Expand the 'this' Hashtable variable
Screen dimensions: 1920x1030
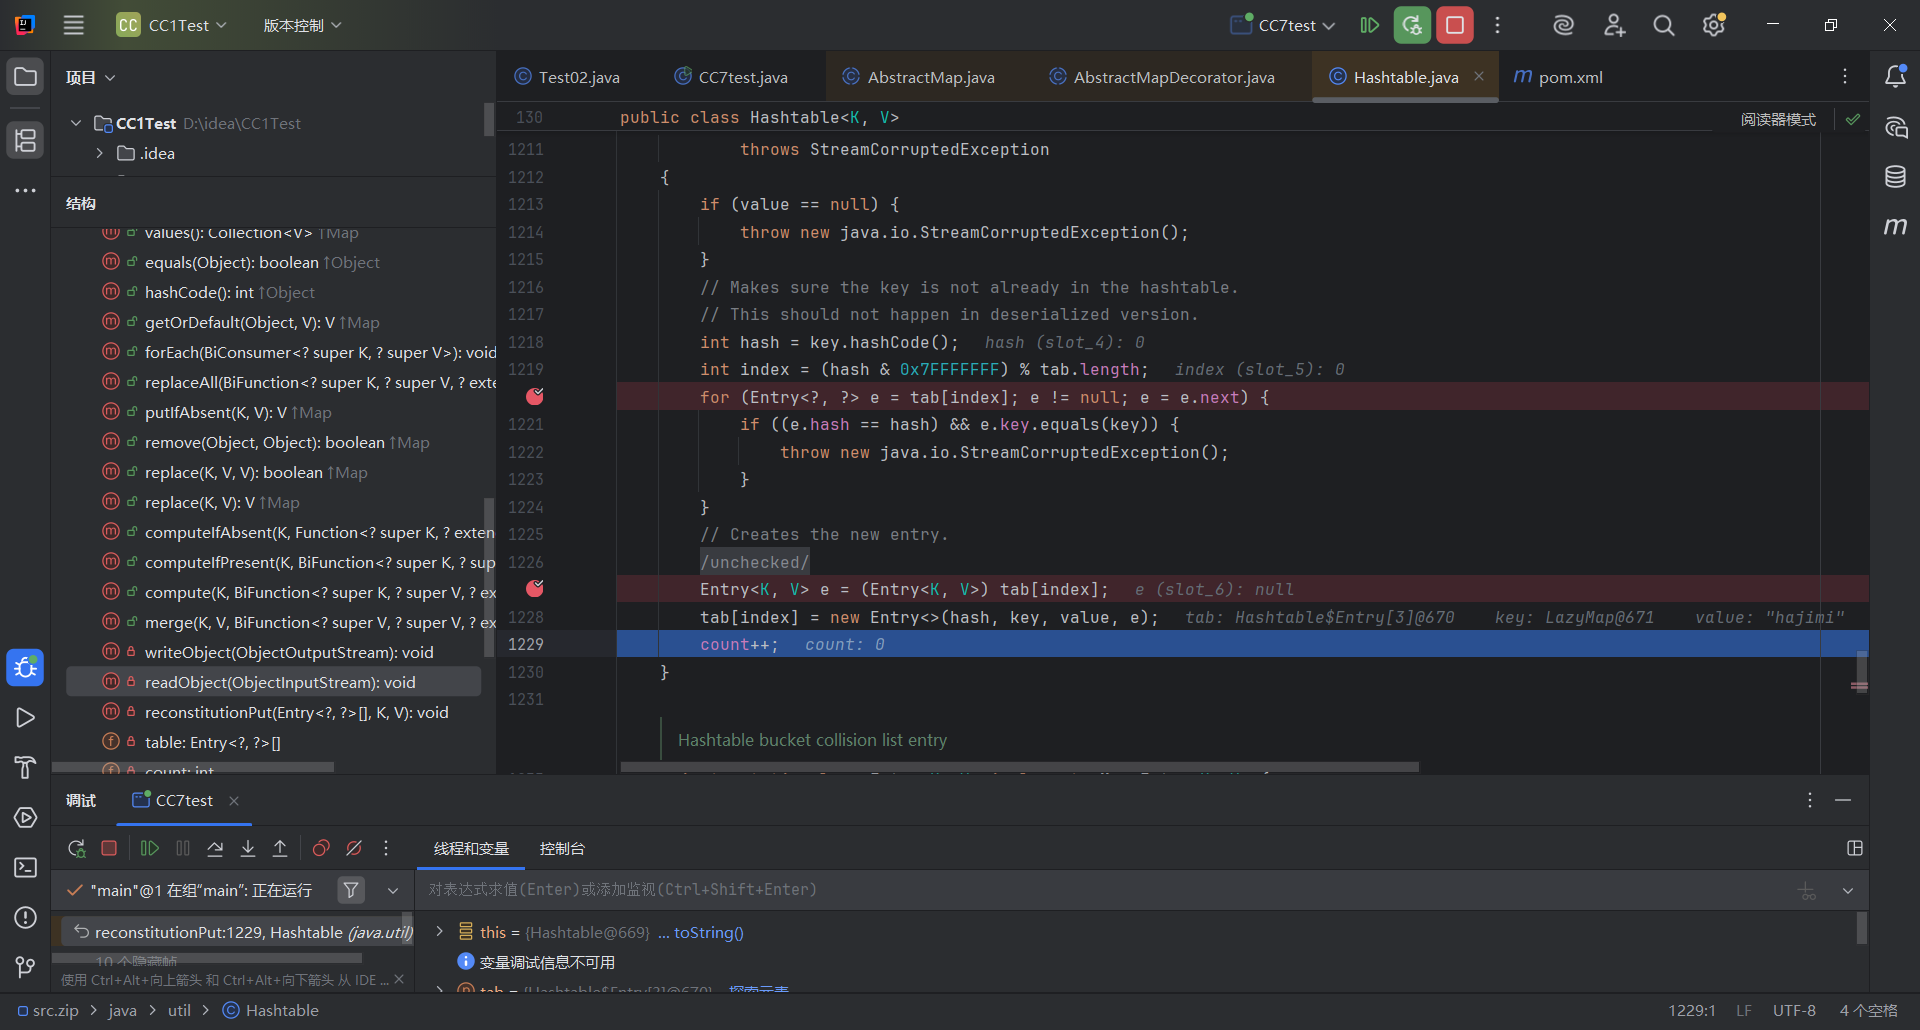(x=439, y=932)
